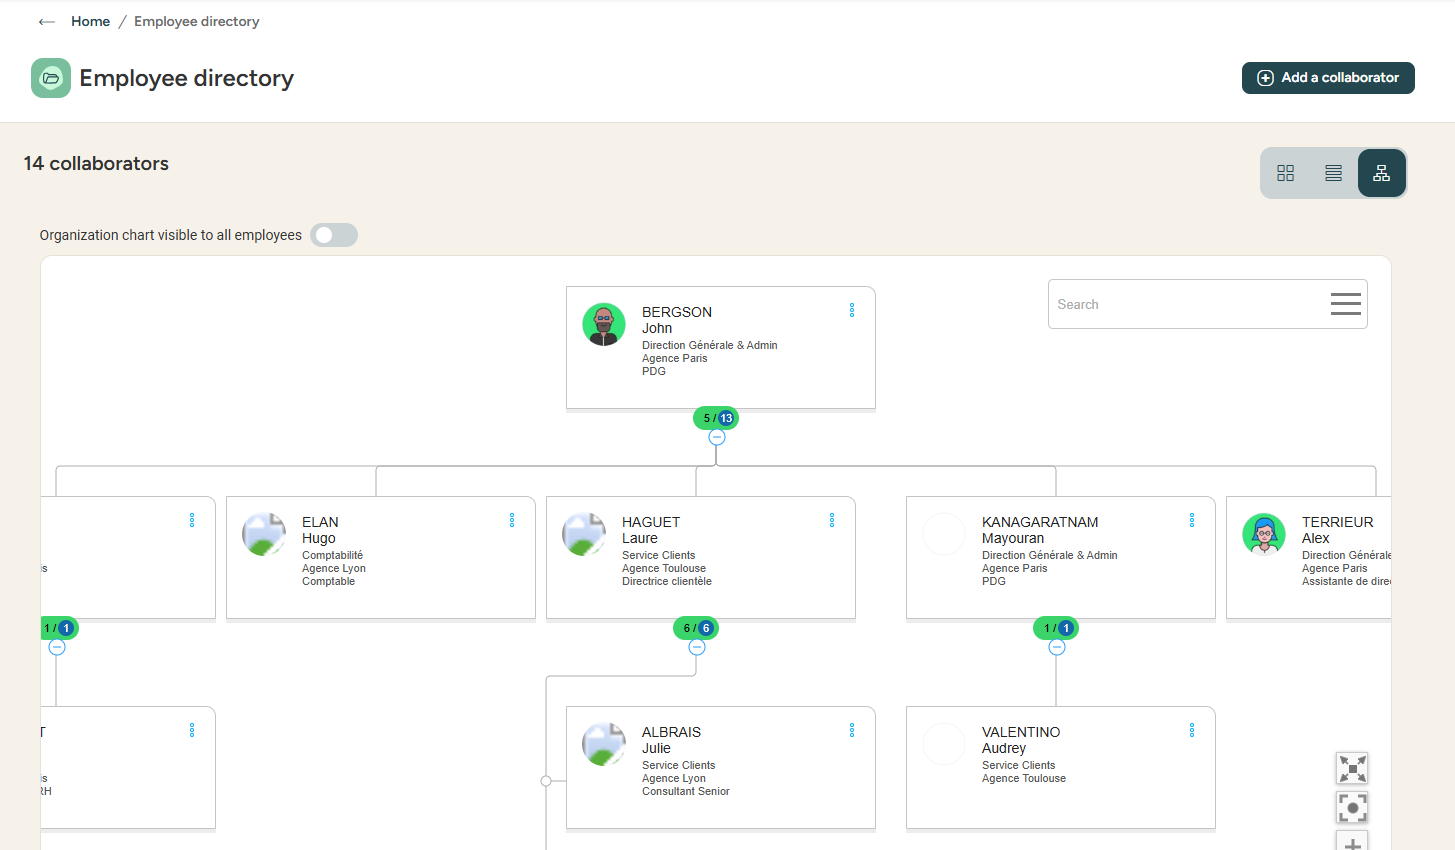Switch to list view
The image size is (1455, 850).
click(x=1333, y=173)
